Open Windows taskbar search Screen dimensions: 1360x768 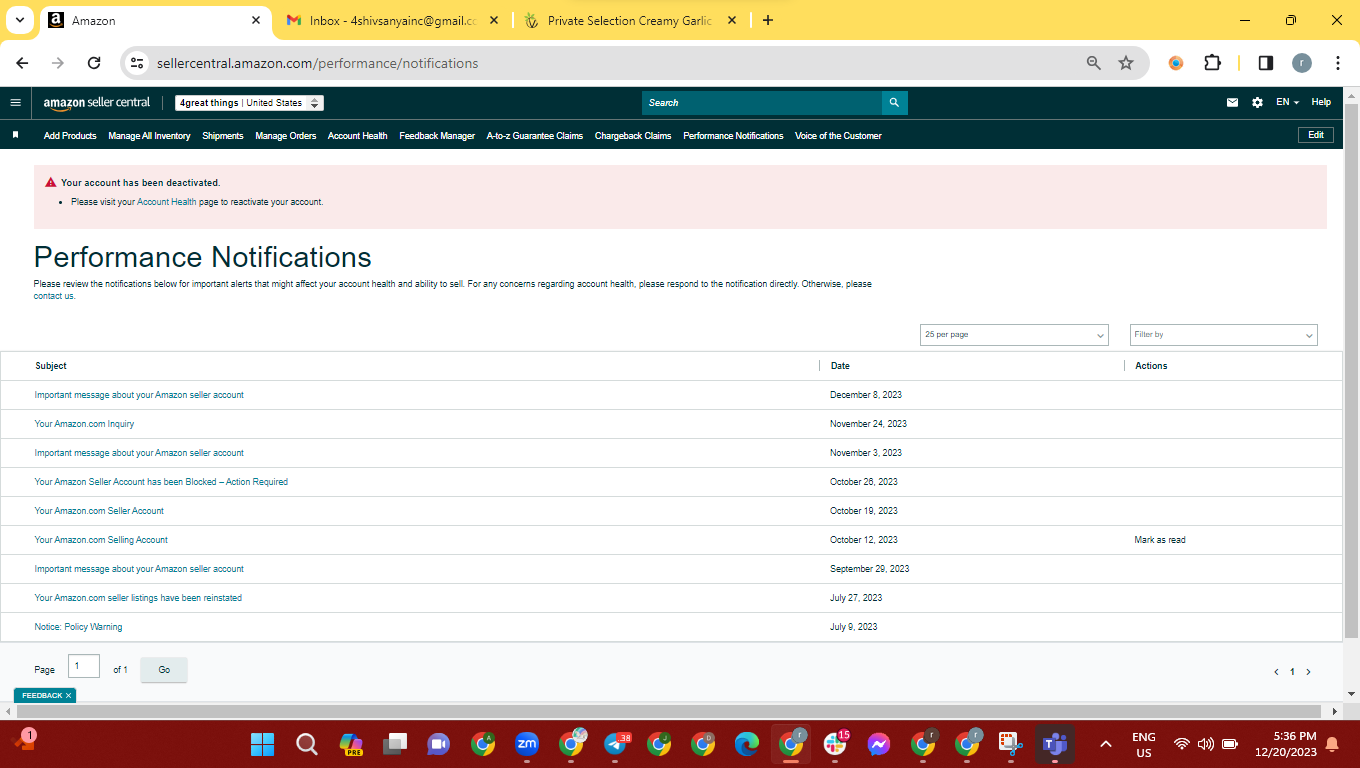pyautogui.click(x=307, y=744)
